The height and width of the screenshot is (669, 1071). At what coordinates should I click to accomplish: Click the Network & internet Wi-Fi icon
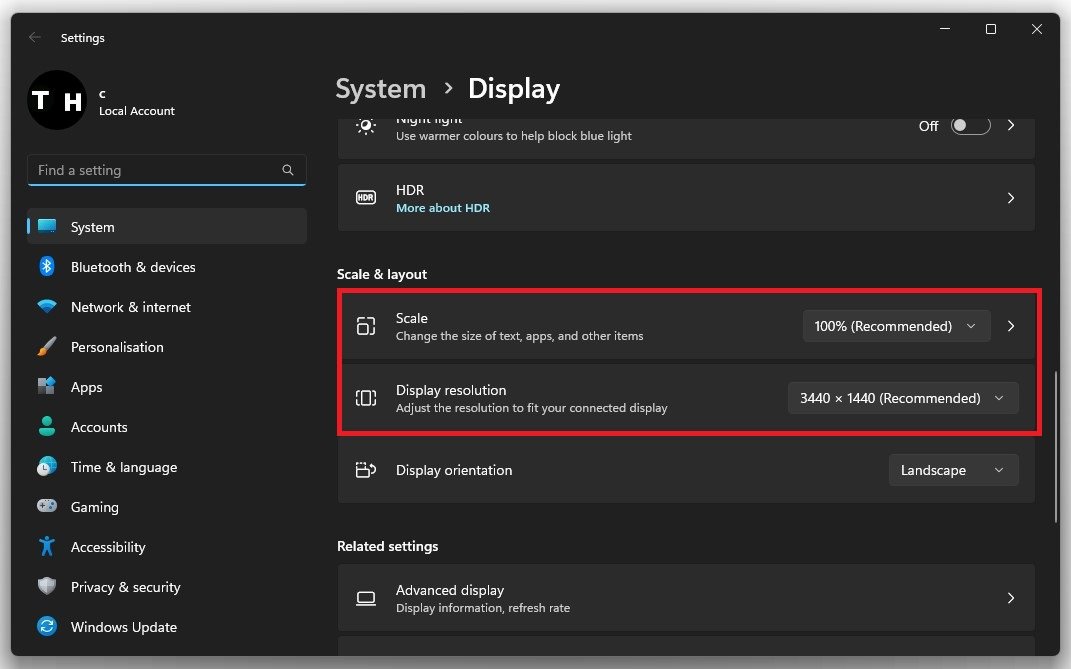coord(47,307)
